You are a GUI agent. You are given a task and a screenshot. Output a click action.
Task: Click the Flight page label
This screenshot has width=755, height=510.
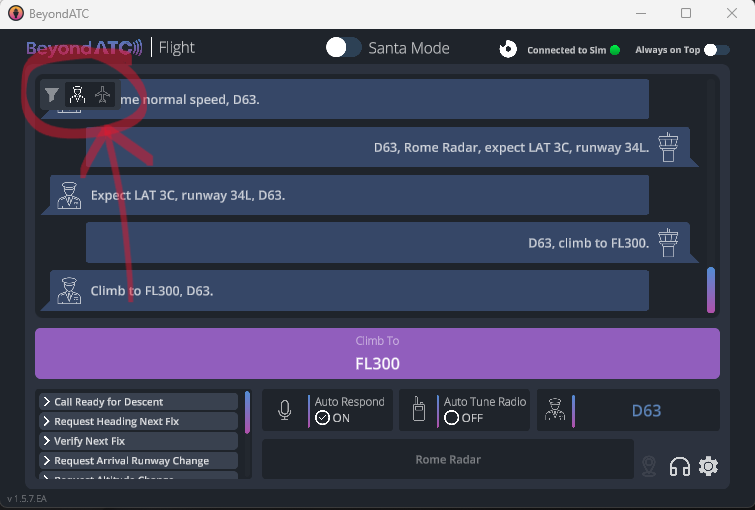click(x=177, y=48)
